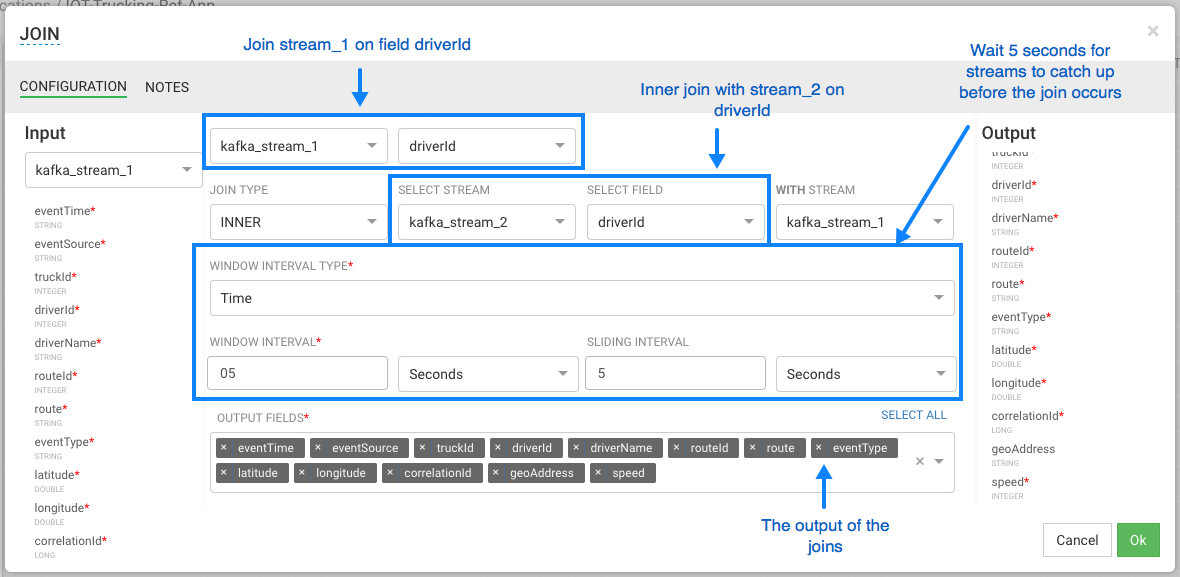Open the Window Interval Type Time dropdown

pyautogui.click(x=581, y=298)
